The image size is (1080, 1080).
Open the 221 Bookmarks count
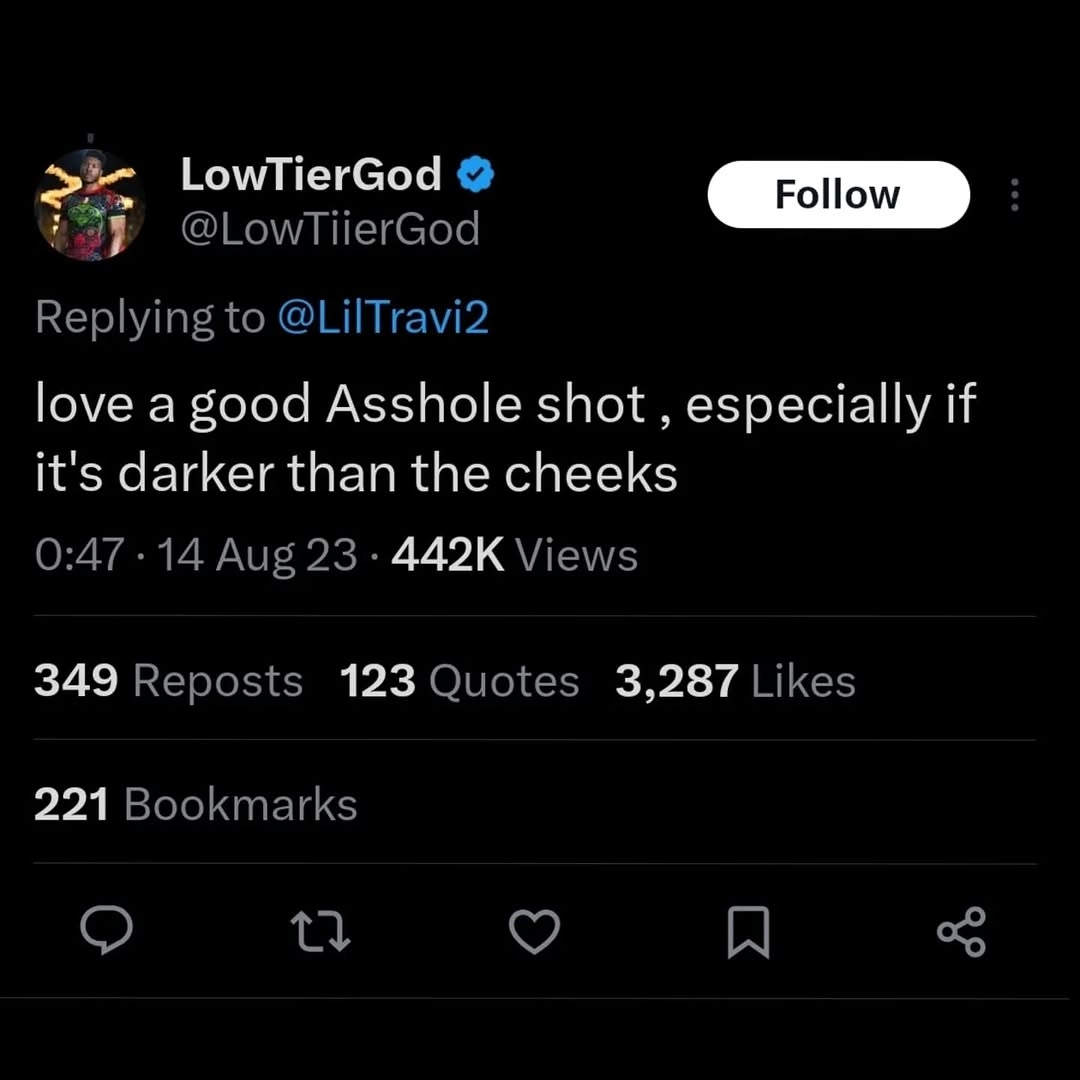(196, 804)
